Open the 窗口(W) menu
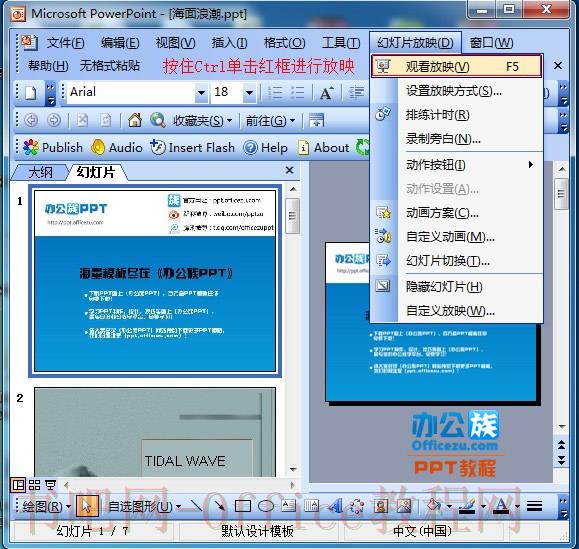The height and width of the screenshot is (549, 579). 491,43
